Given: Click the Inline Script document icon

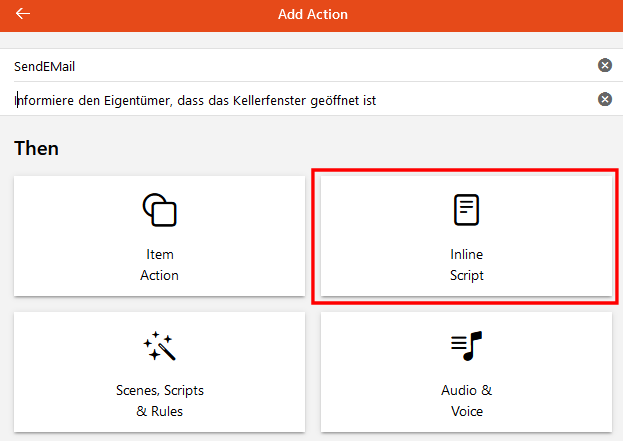Looking at the screenshot, I should pyautogui.click(x=466, y=210).
